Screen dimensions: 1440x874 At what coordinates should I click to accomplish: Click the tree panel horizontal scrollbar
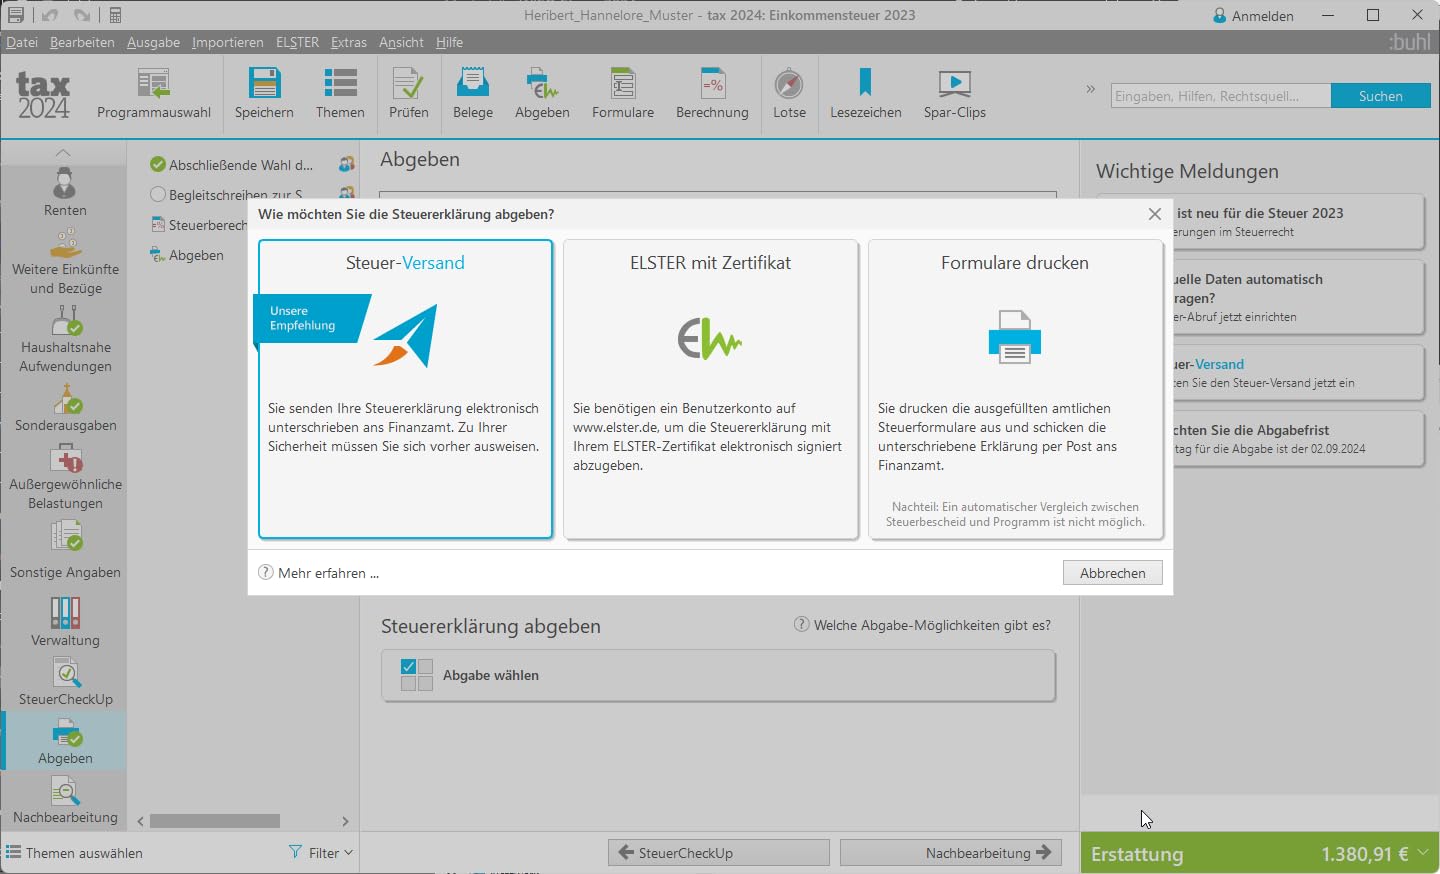[215, 821]
